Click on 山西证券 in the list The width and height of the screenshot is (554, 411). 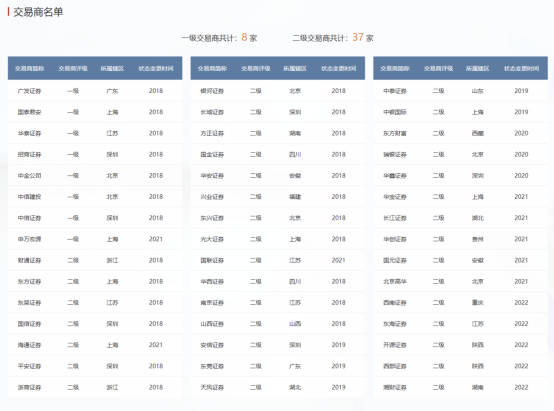coord(212,324)
